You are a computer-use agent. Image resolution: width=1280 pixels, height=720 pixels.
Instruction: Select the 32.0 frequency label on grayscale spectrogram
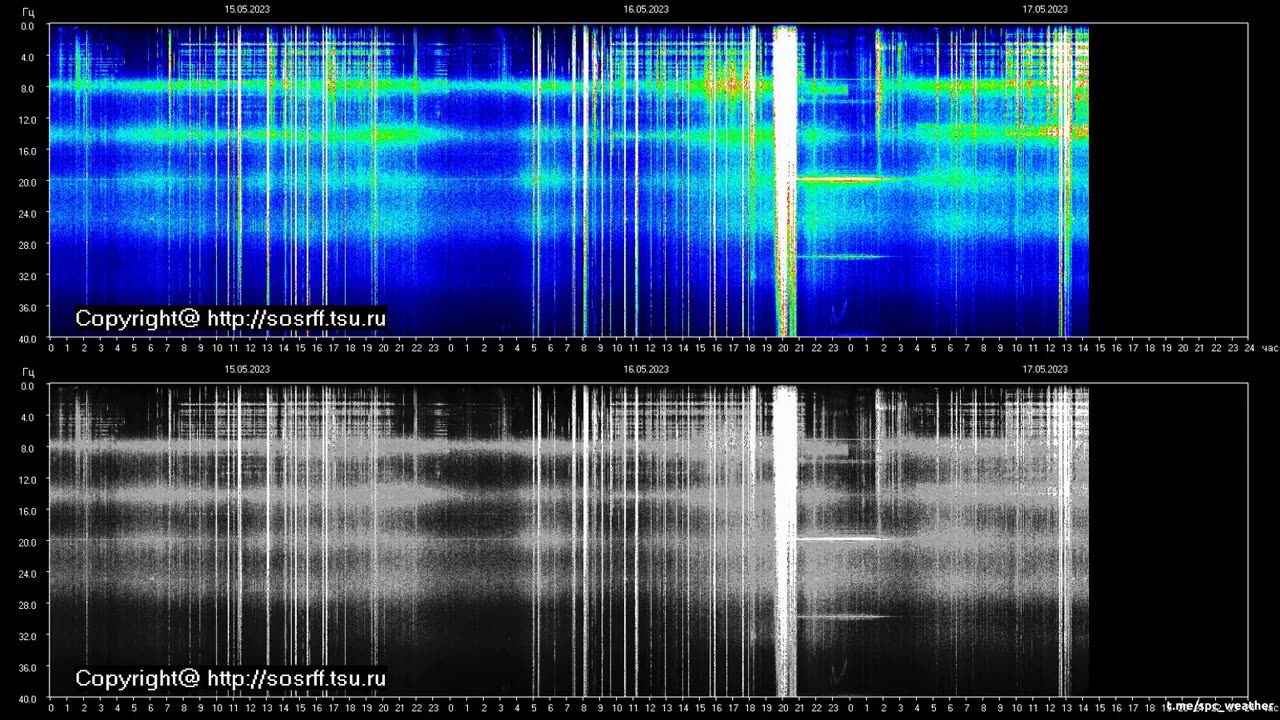pos(28,636)
